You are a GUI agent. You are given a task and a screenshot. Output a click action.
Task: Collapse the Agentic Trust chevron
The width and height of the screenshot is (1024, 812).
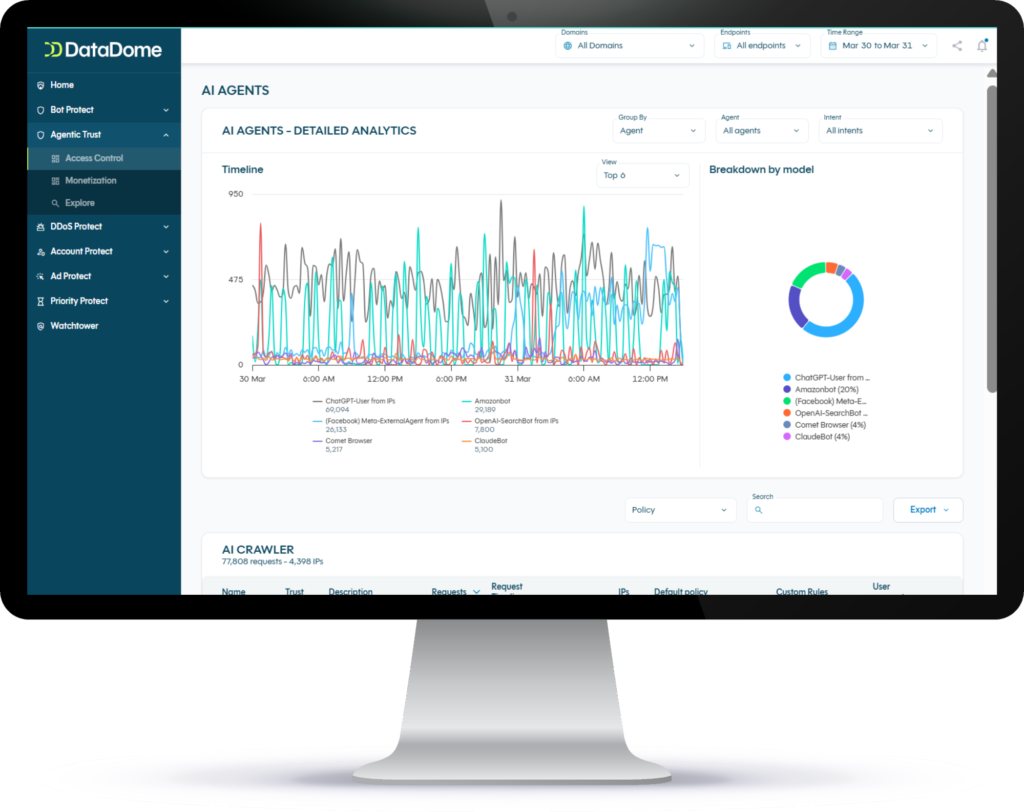click(x=166, y=135)
